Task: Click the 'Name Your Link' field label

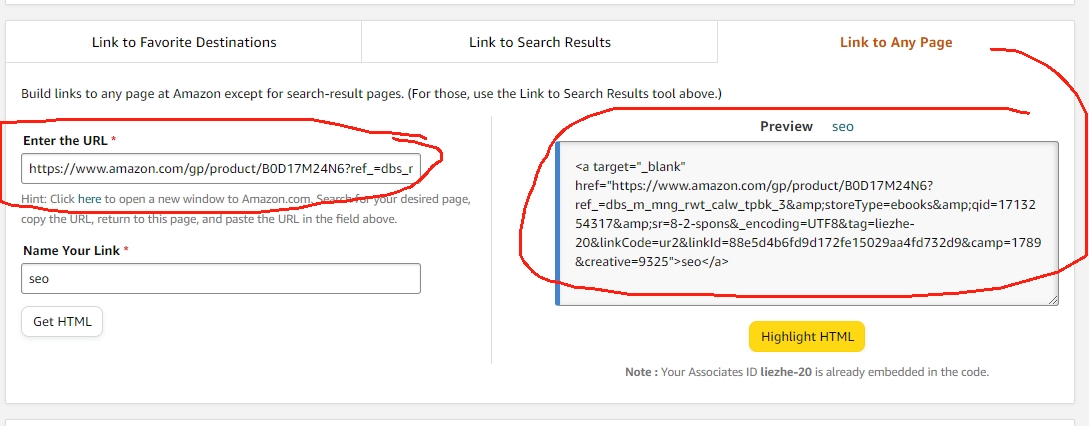Action: click(72, 250)
